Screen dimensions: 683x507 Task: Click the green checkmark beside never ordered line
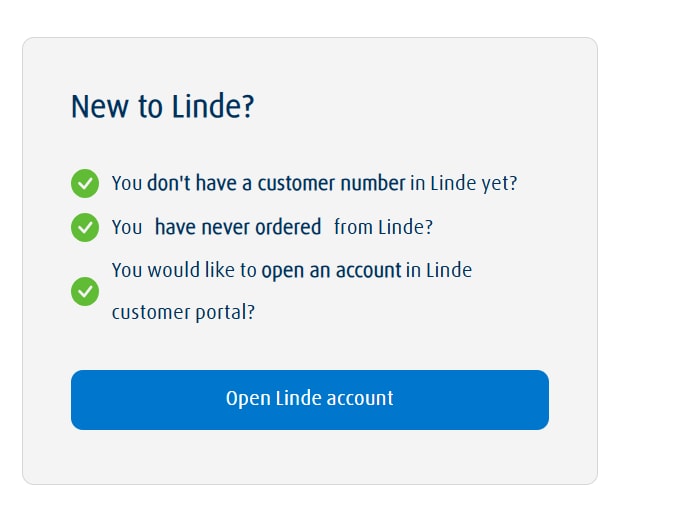click(85, 227)
